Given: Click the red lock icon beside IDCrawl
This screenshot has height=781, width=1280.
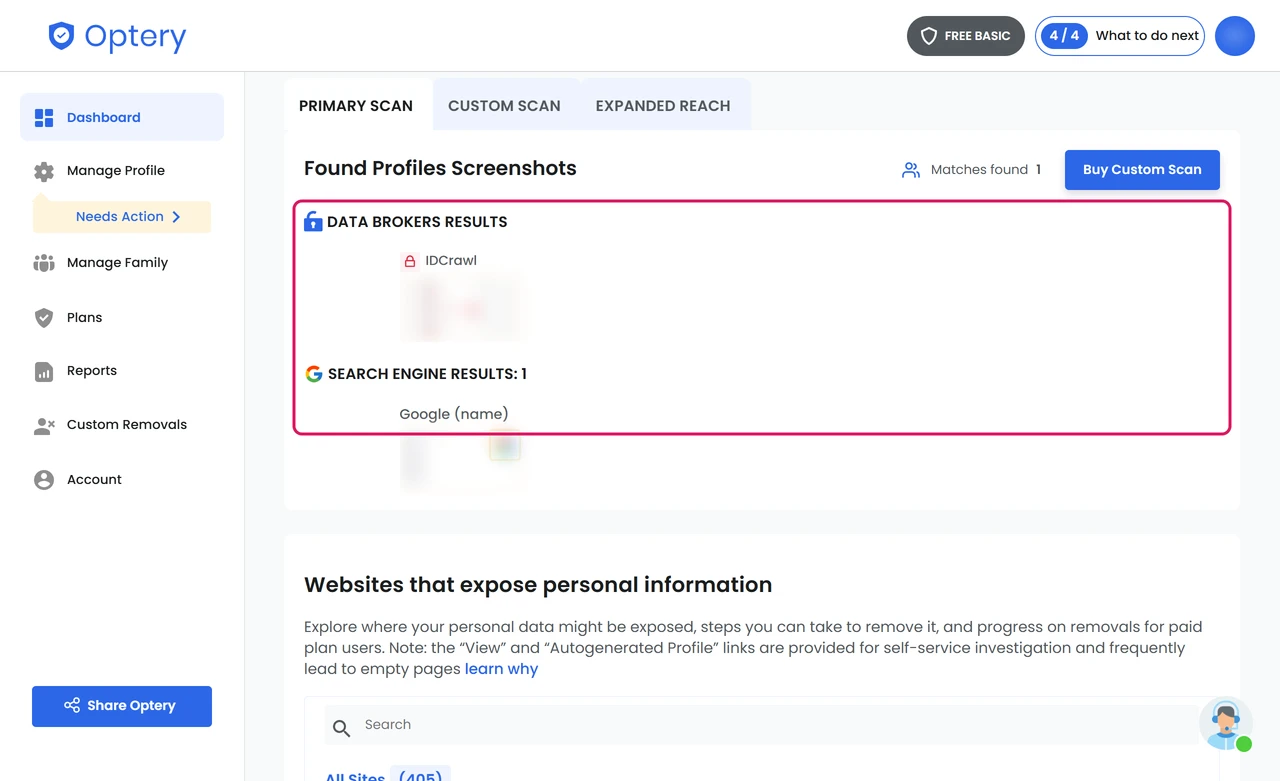Looking at the screenshot, I should click(x=409, y=261).
